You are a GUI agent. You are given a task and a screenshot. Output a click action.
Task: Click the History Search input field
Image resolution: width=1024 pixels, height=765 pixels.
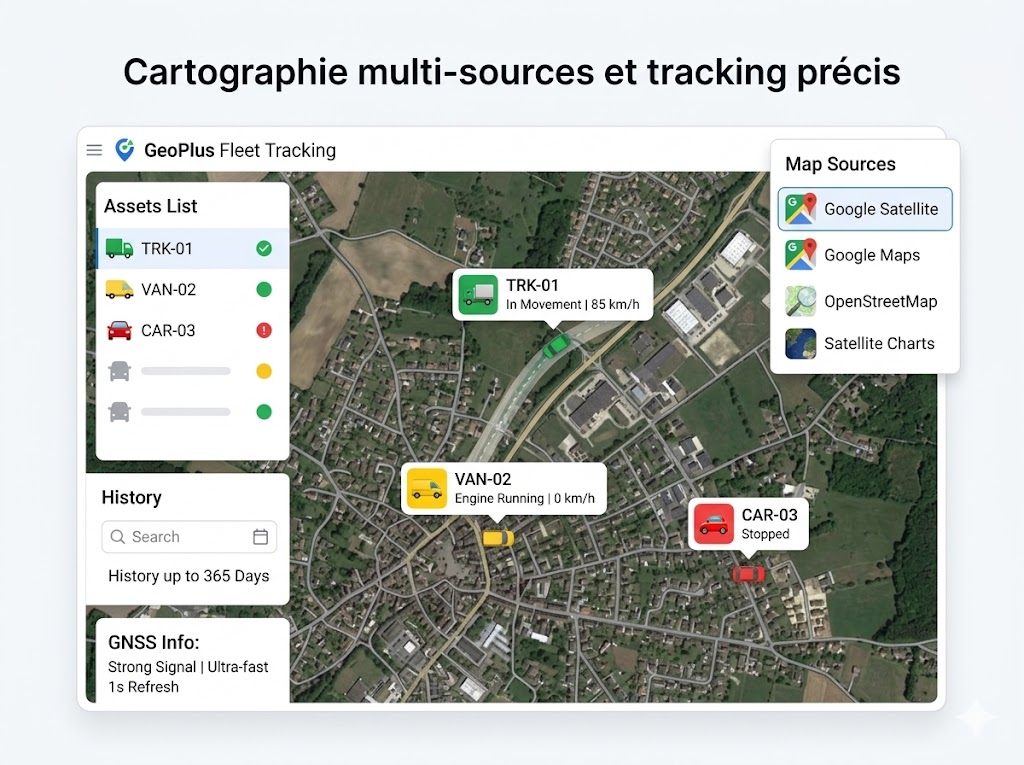[x=189, y=536]
